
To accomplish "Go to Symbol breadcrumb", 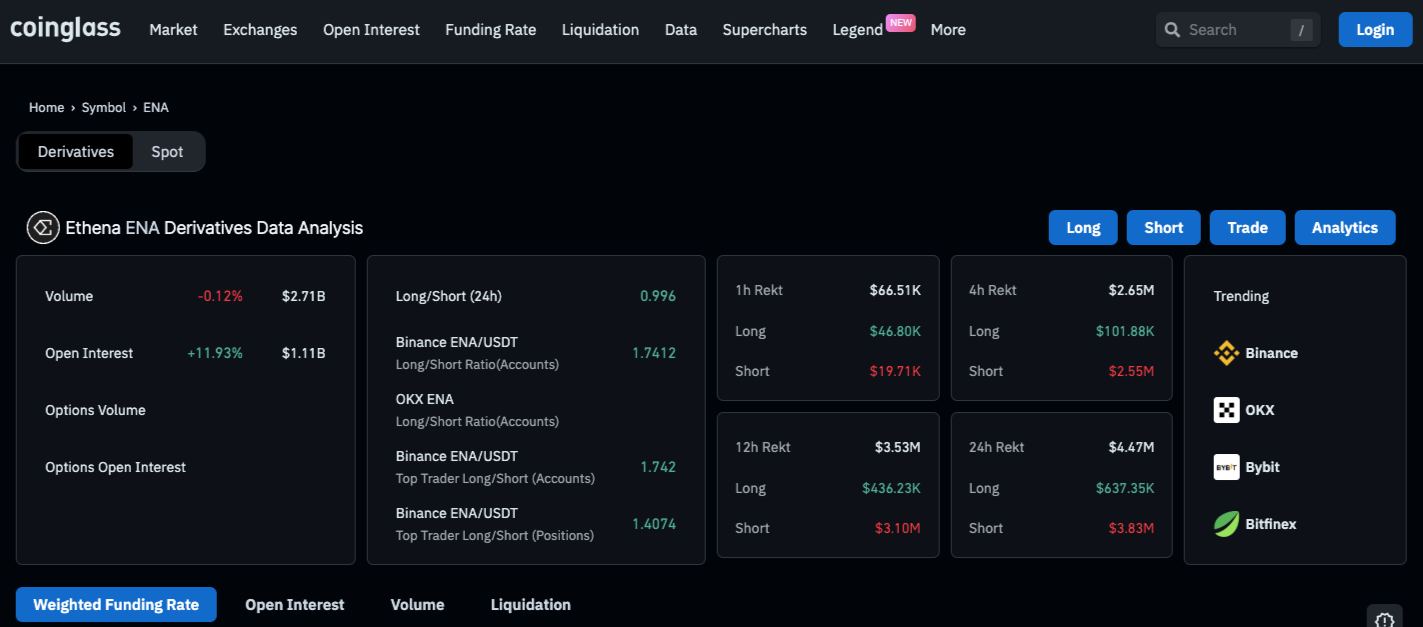I will click(x=104, y=107).
